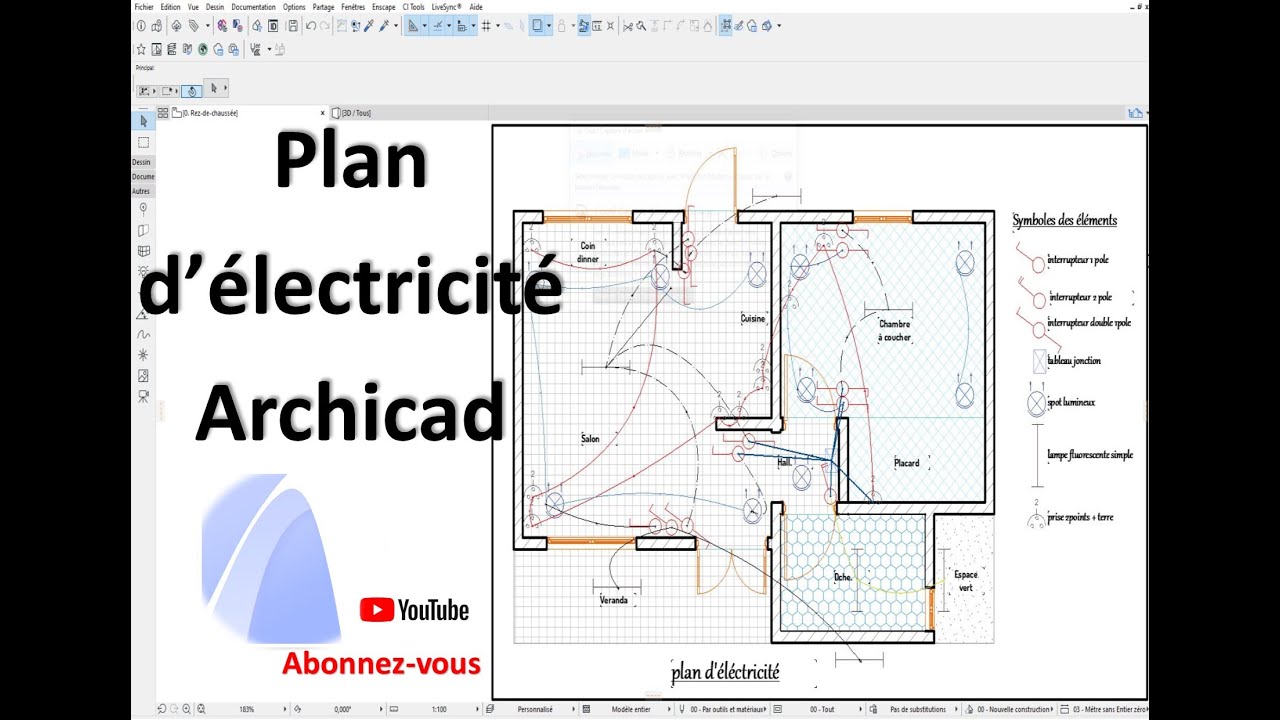Click the Personnalisé layer combination control
This screenshot has width=1280, height=720.
click(537, 709)
